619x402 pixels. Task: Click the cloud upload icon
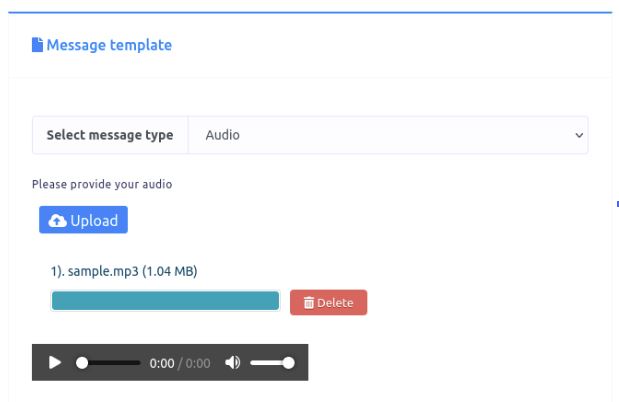(x=57, y=220)
